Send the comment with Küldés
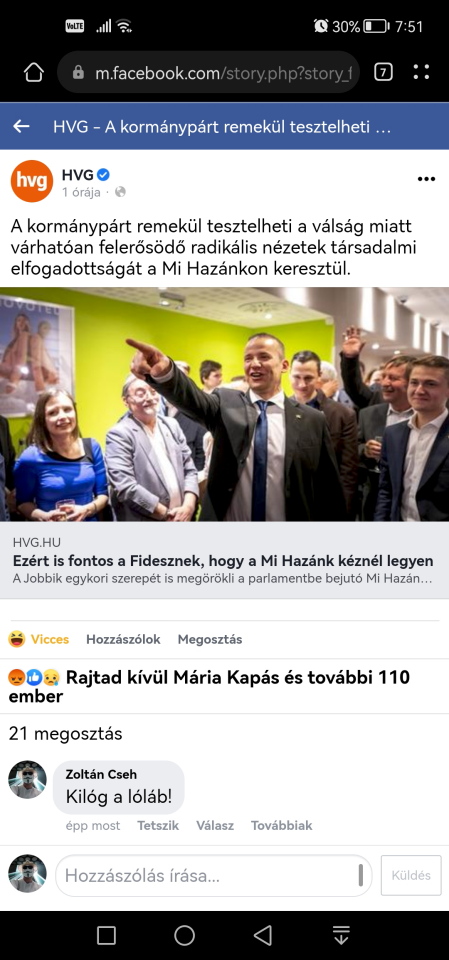 (411, 876)
